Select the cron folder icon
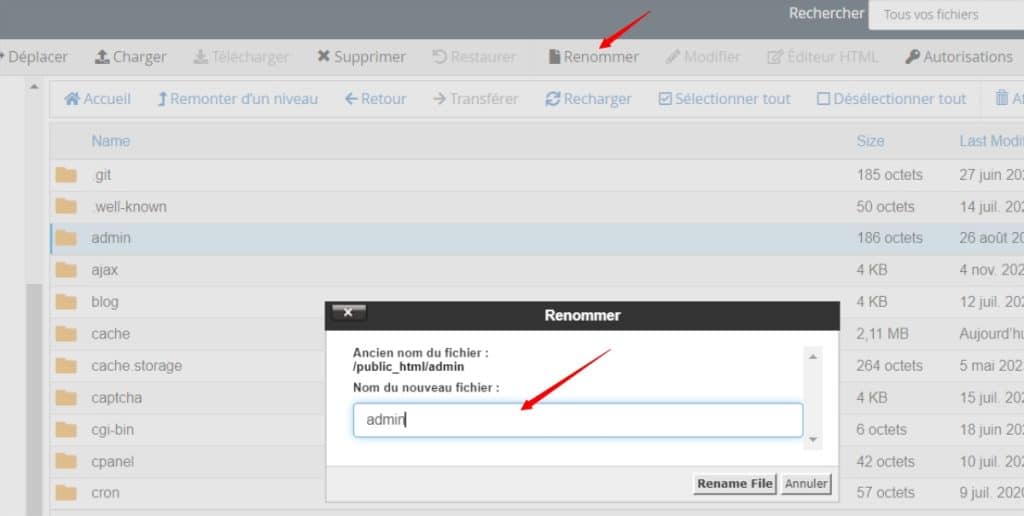1024x516 pixels. click(x=66, y=492)
